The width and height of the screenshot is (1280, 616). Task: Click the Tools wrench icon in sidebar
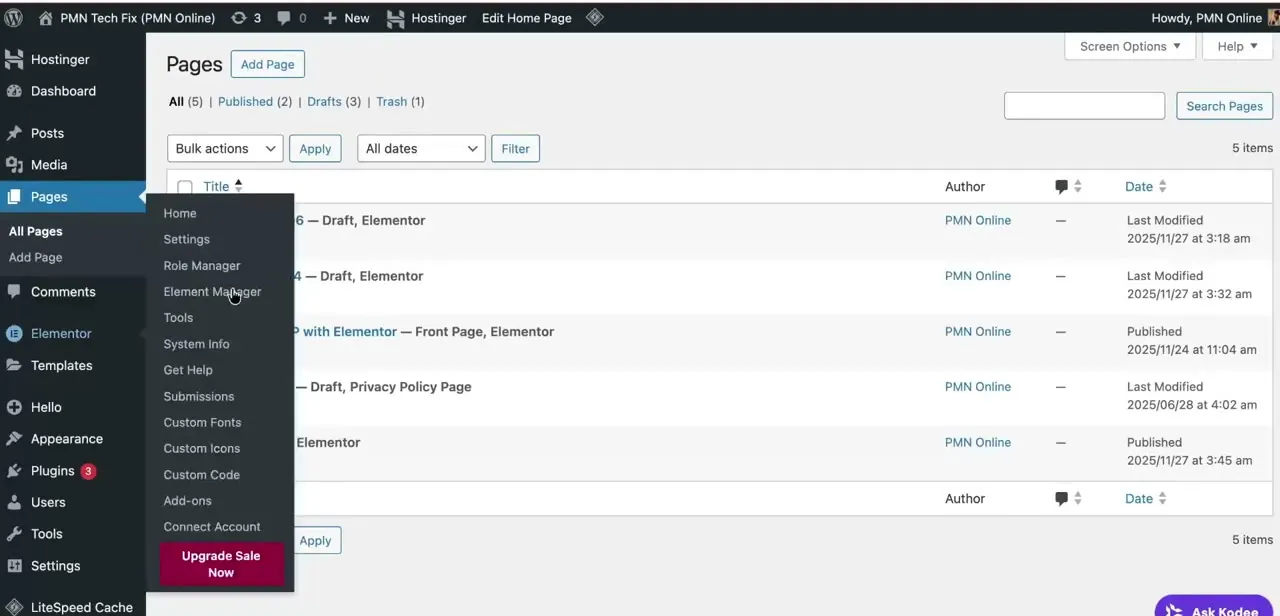pyautogui.click(x=14, y=534)
